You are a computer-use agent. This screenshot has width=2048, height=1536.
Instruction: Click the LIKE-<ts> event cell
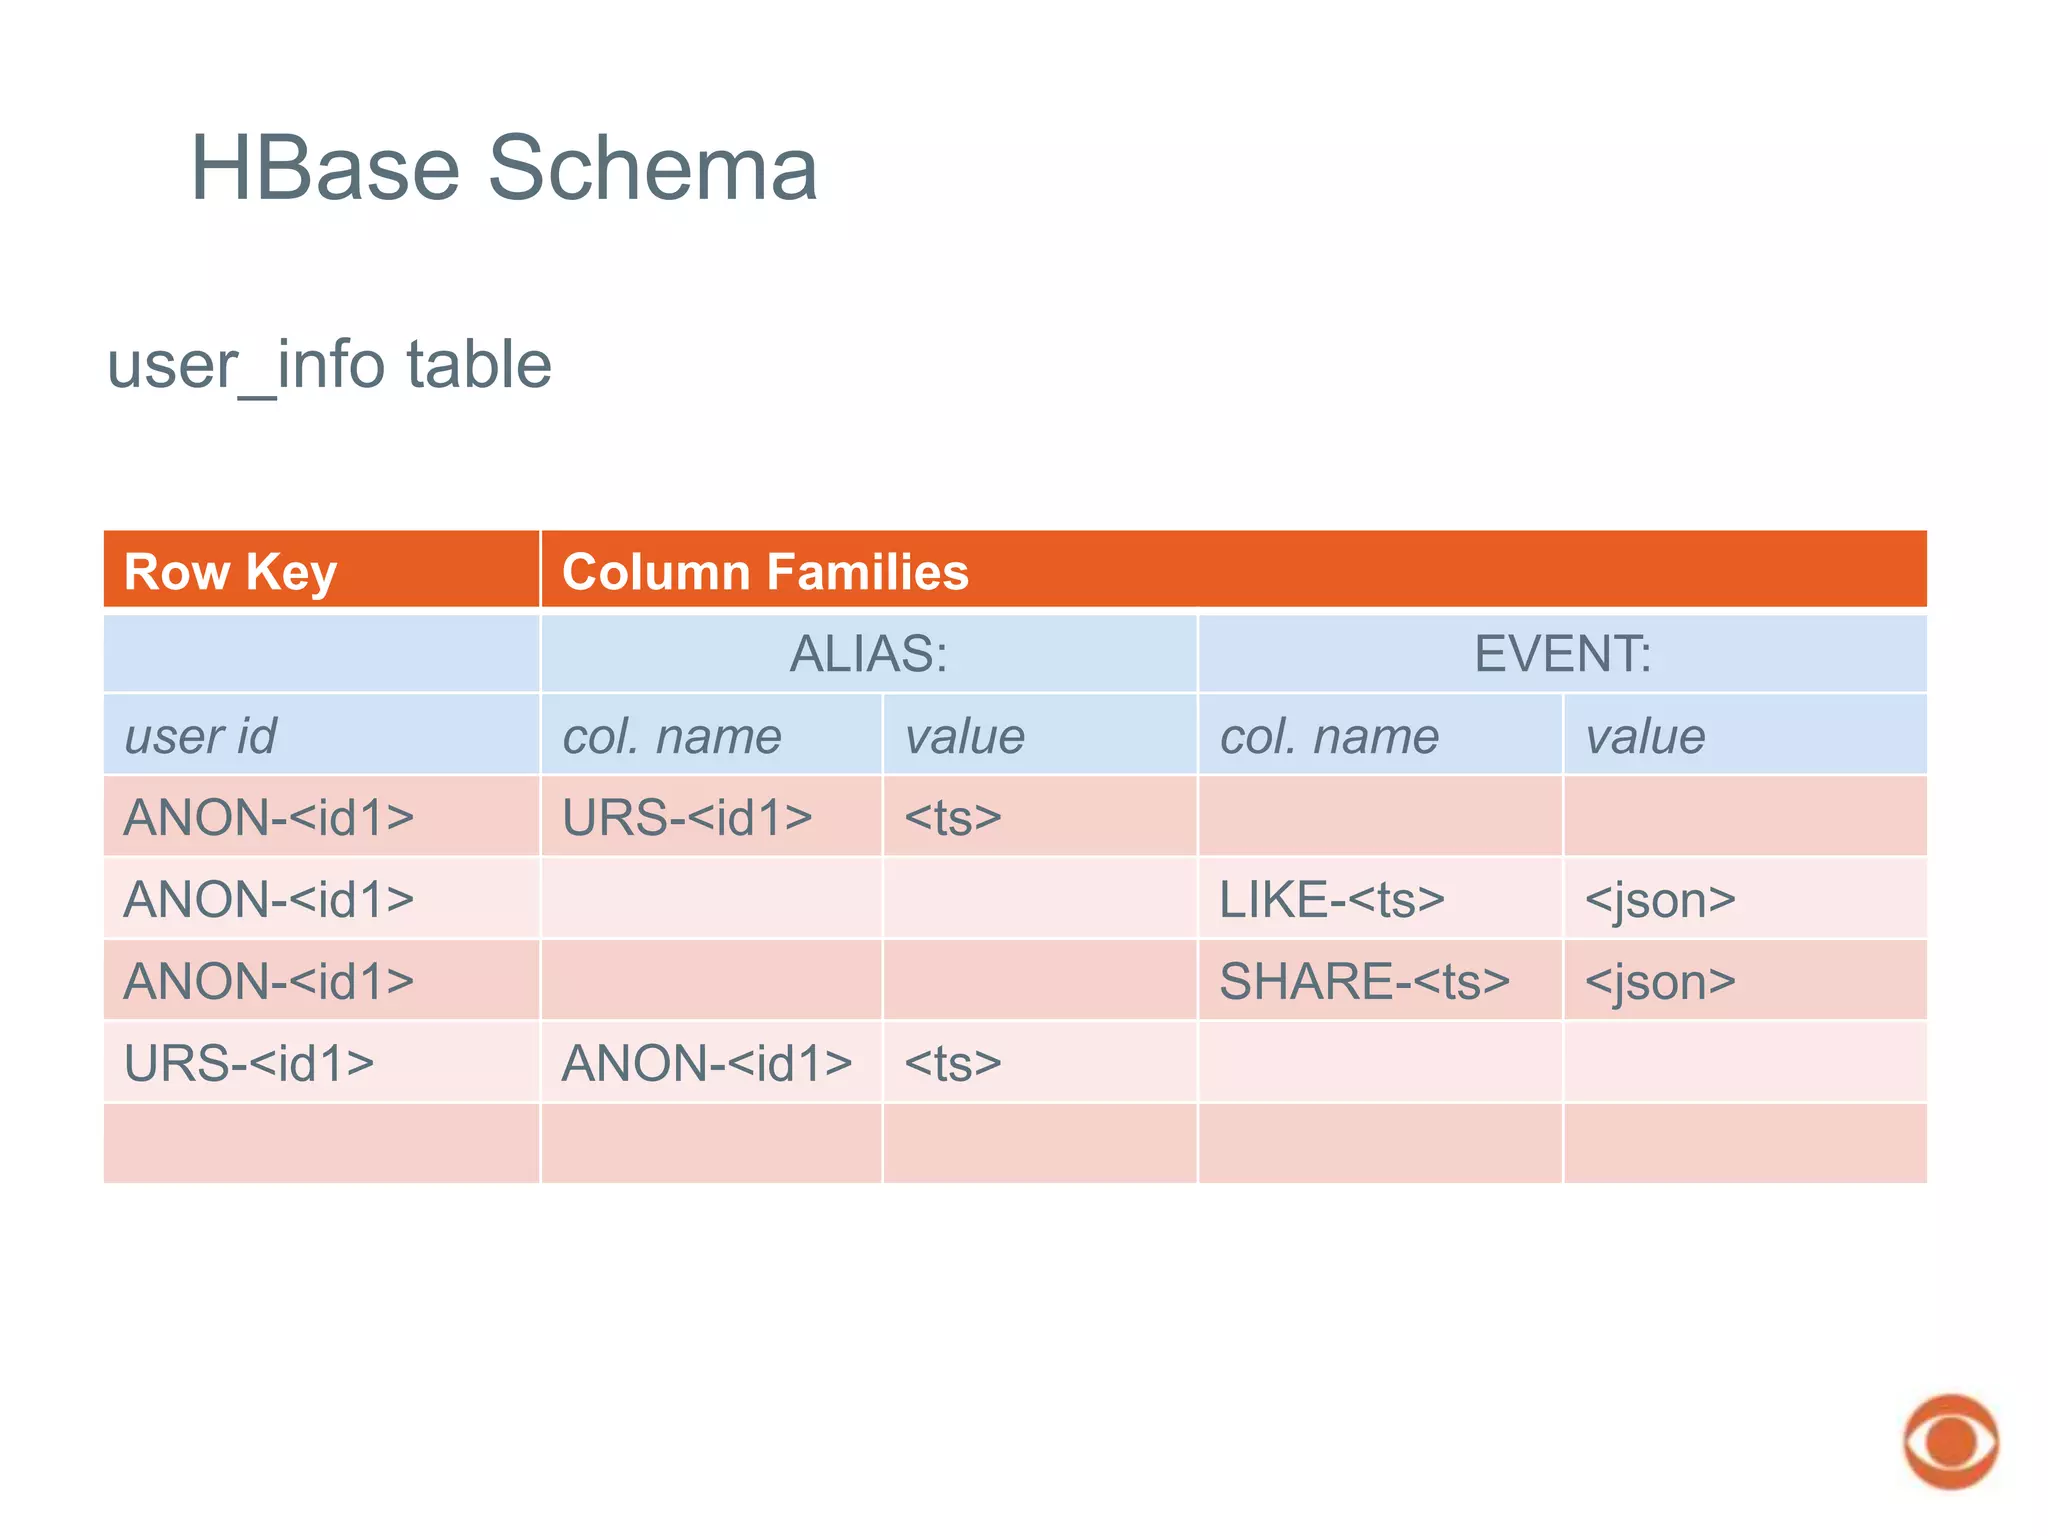coord(1380,900)
